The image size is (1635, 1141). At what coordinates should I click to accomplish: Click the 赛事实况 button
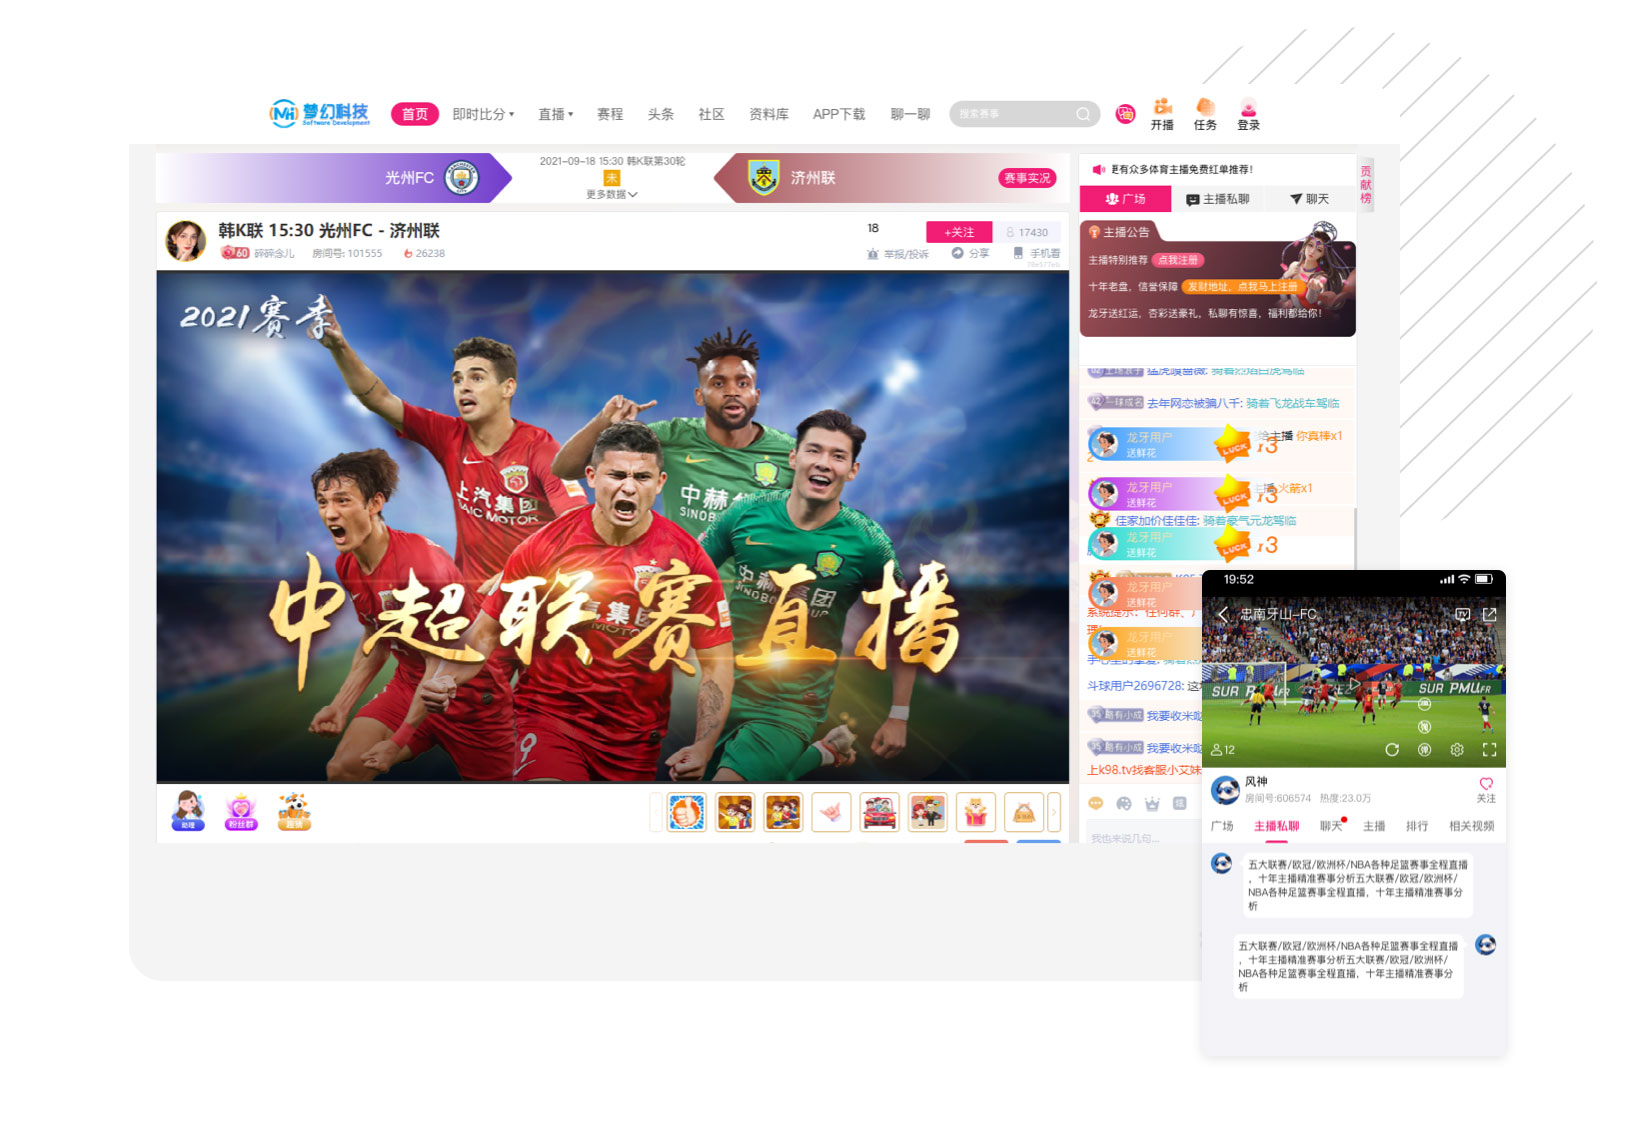pyautogui.click(x=1027, y=178)
